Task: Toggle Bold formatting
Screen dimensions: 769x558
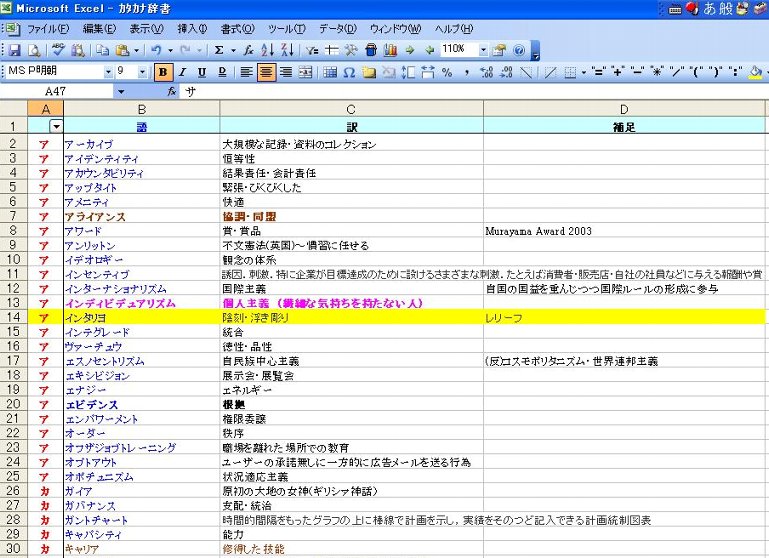Action: click(163, 72)
